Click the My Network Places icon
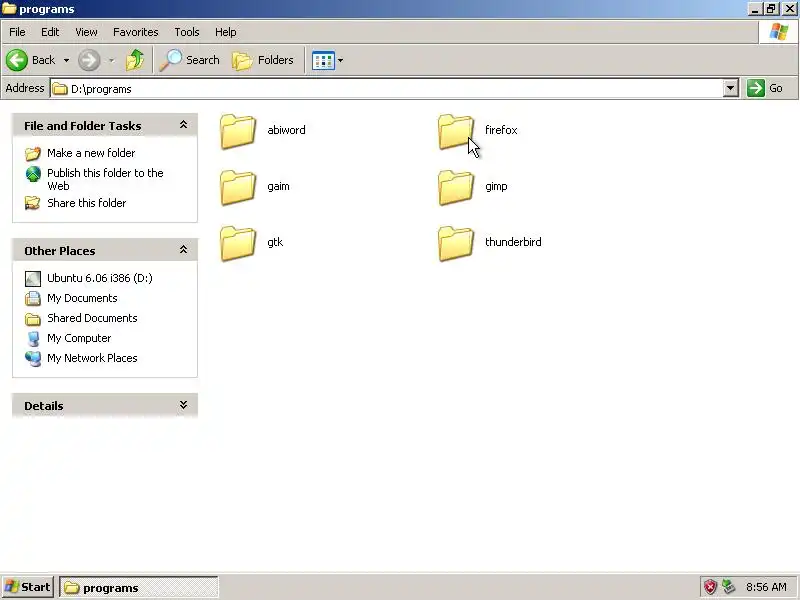The width and height of the screenshot is (800, 600). pos(33,359)
